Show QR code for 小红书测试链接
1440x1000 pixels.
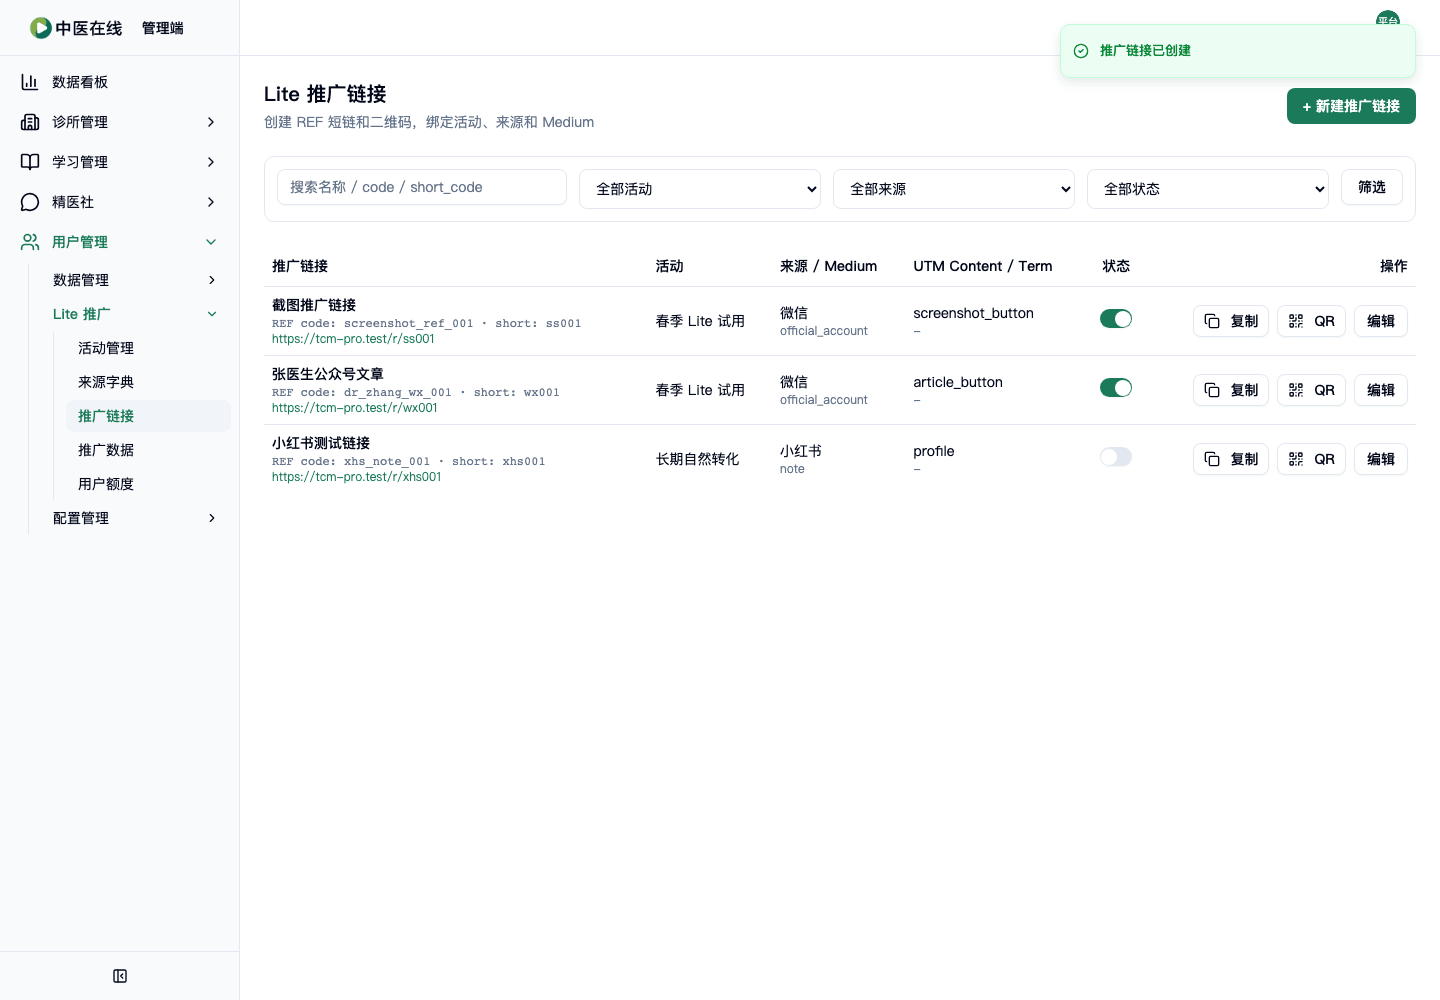click(x=1311, y=459)
